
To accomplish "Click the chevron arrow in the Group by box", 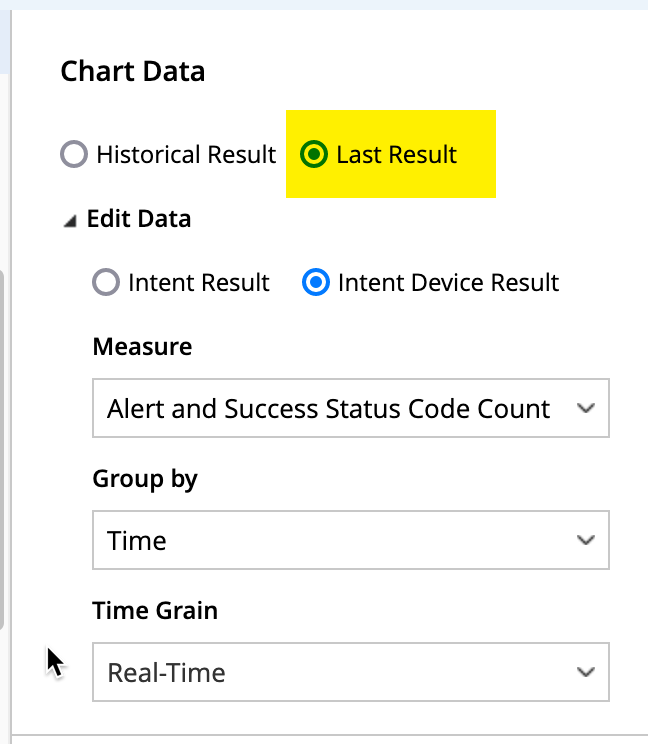I will click(586, 541).
